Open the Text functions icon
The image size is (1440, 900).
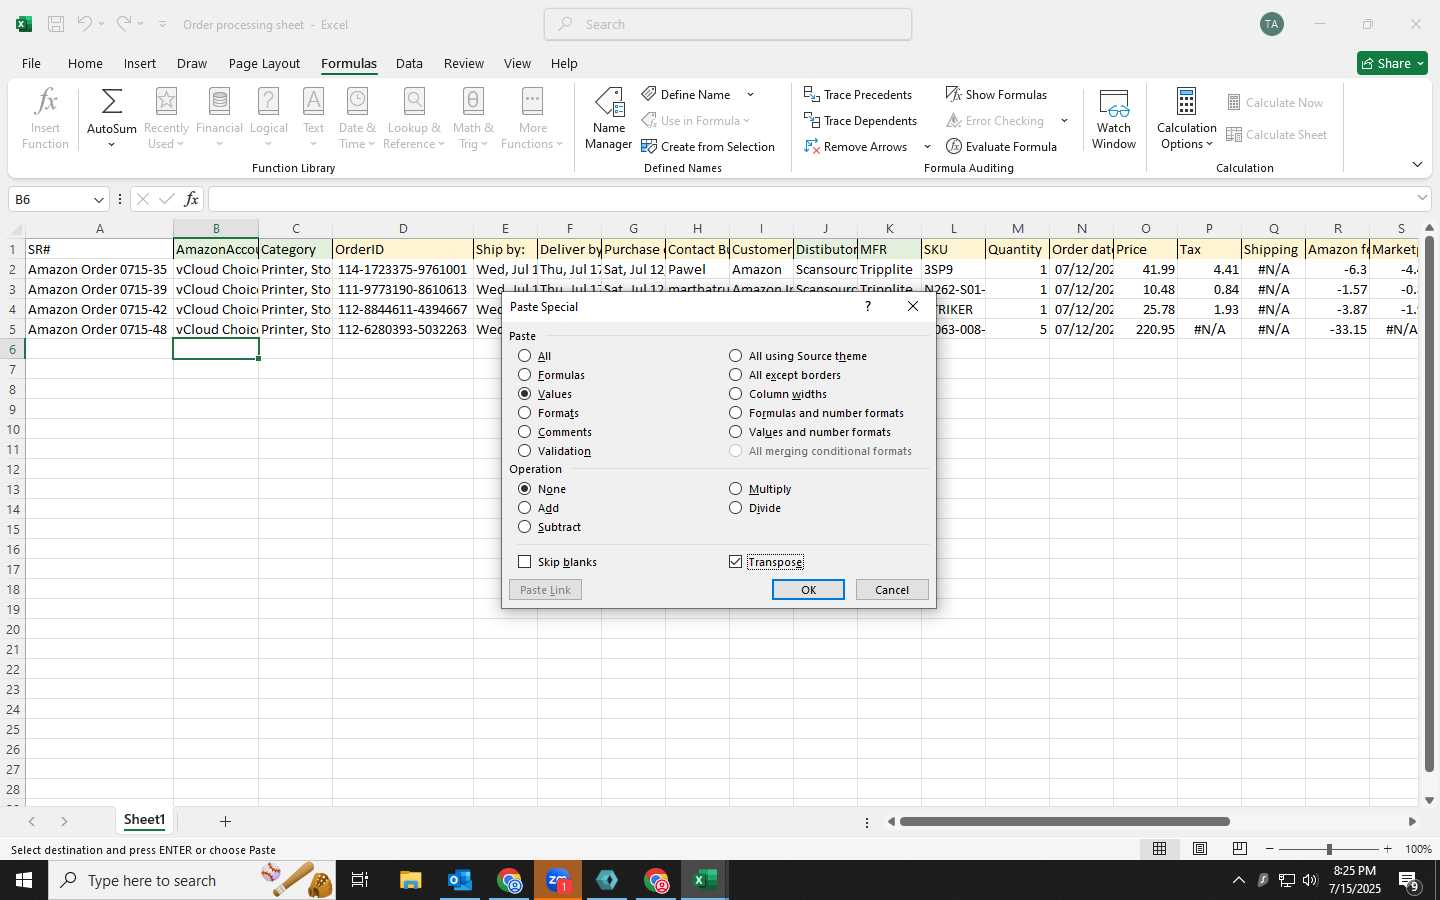click(x=313, y=101)
